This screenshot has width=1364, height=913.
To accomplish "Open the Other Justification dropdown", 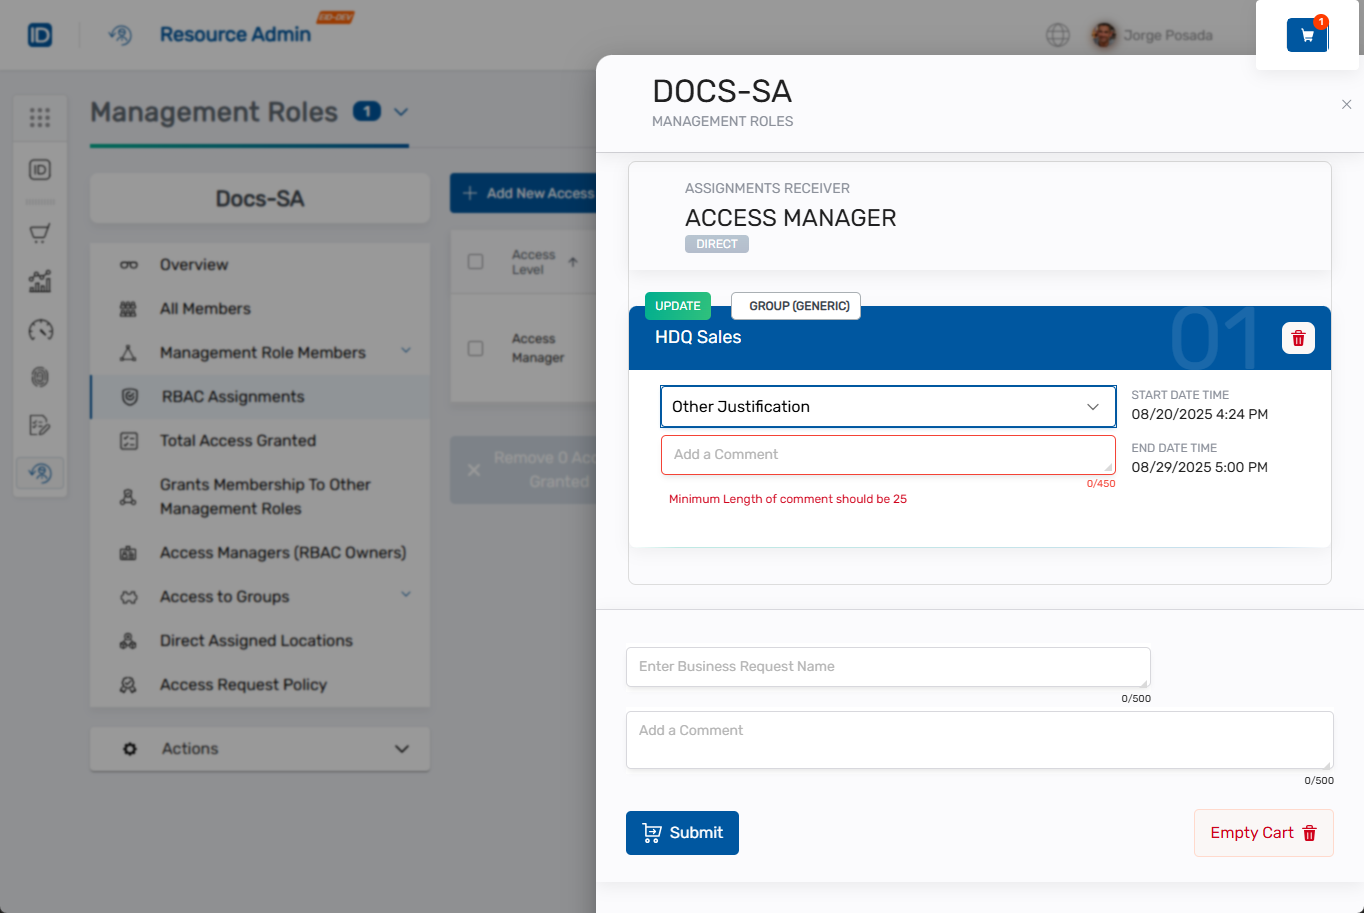I will (x=887, y=407).
